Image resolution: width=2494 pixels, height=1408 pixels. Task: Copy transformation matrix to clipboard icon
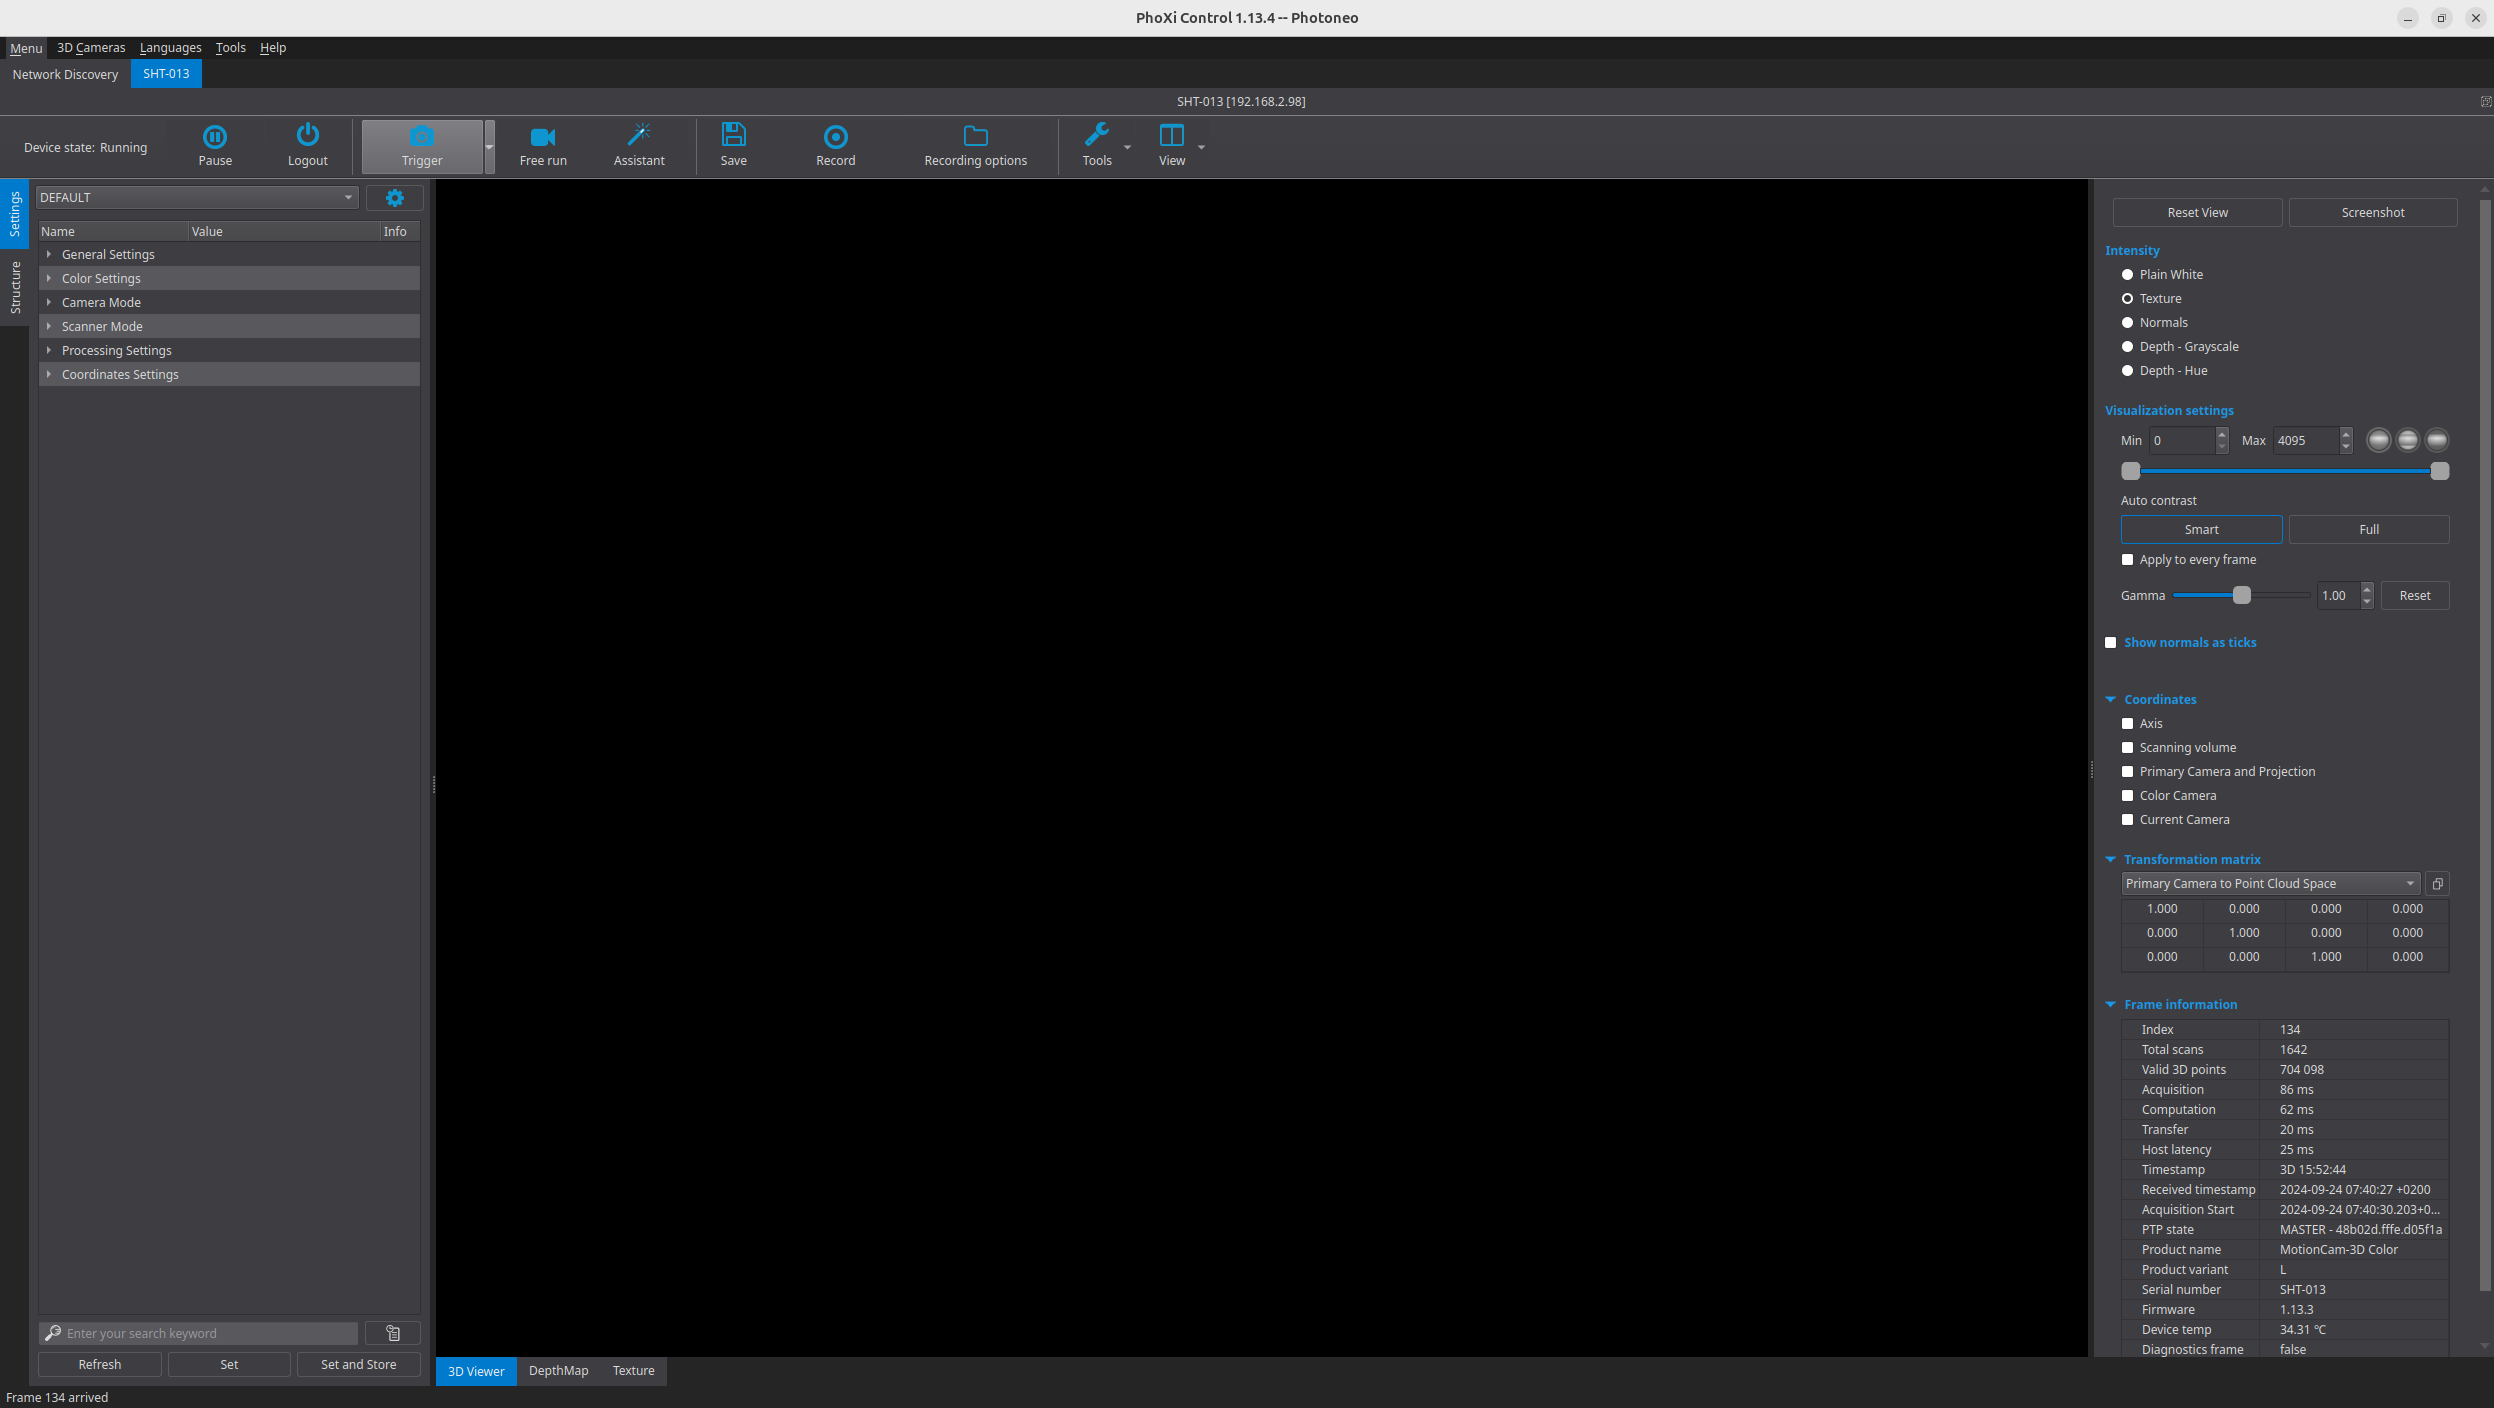(2437, 884)
